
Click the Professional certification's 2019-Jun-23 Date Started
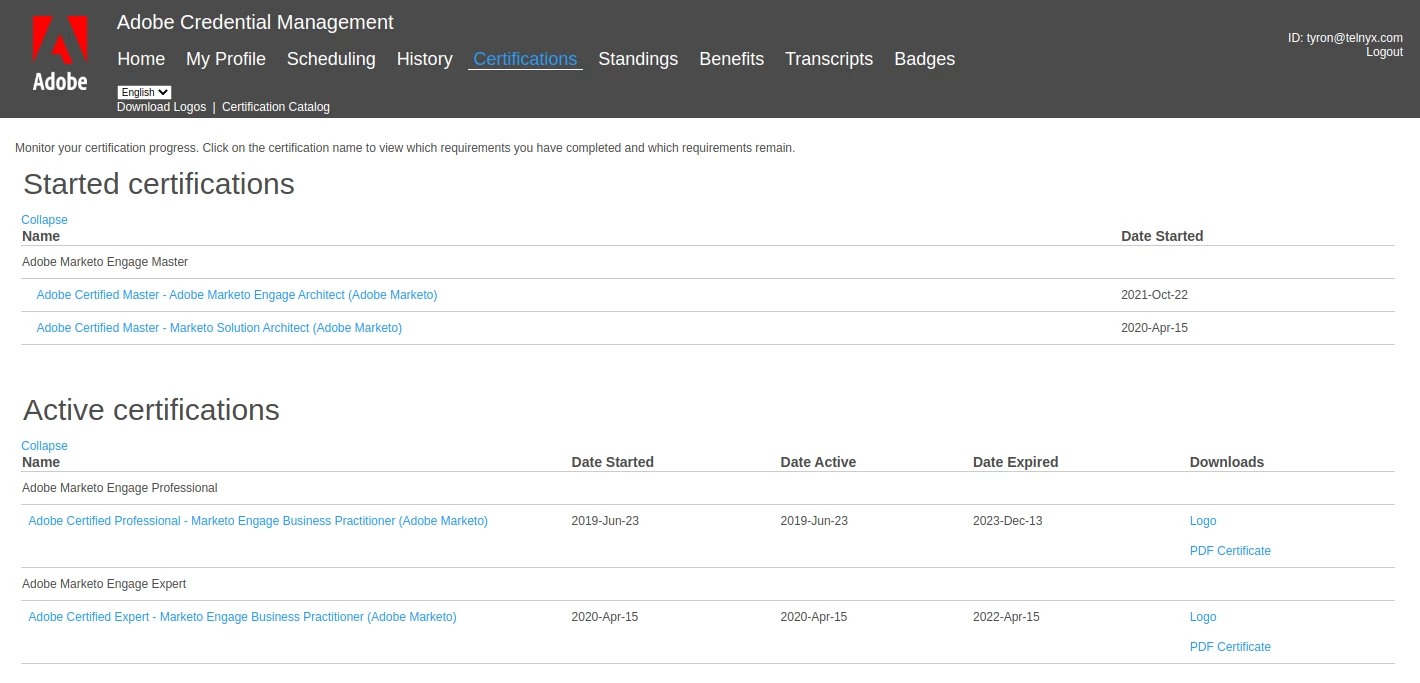tap(605, 521)
